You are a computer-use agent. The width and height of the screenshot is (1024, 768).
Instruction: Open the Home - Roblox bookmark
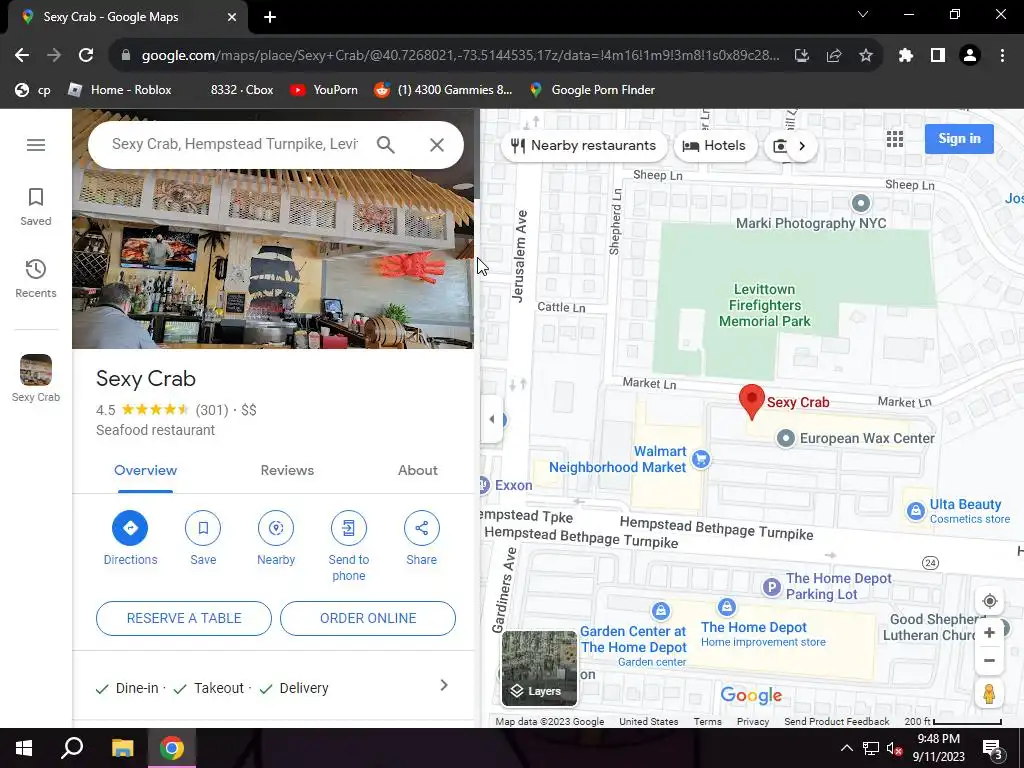coord(120,90)
